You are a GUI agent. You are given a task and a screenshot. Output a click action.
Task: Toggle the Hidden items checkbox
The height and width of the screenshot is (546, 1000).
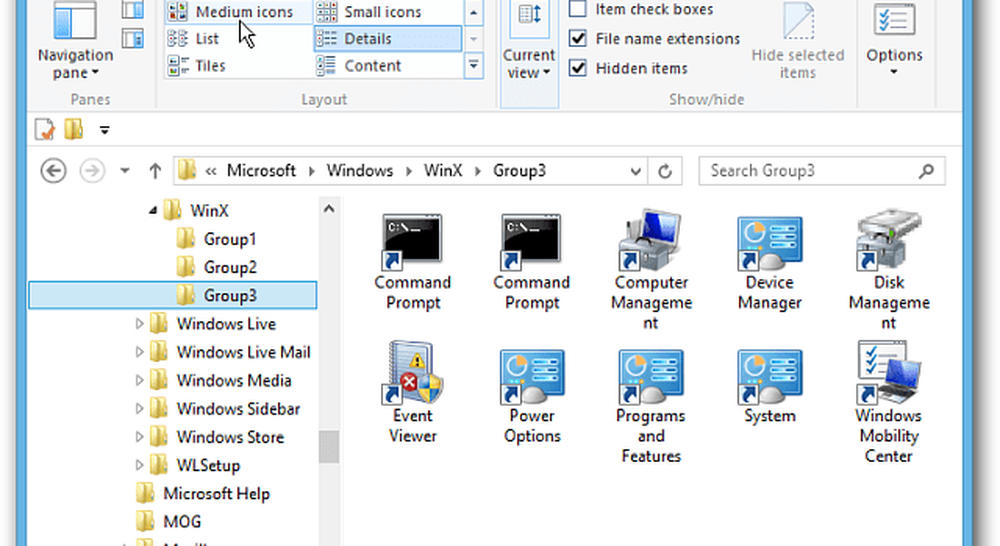click(x=578, y=68)
